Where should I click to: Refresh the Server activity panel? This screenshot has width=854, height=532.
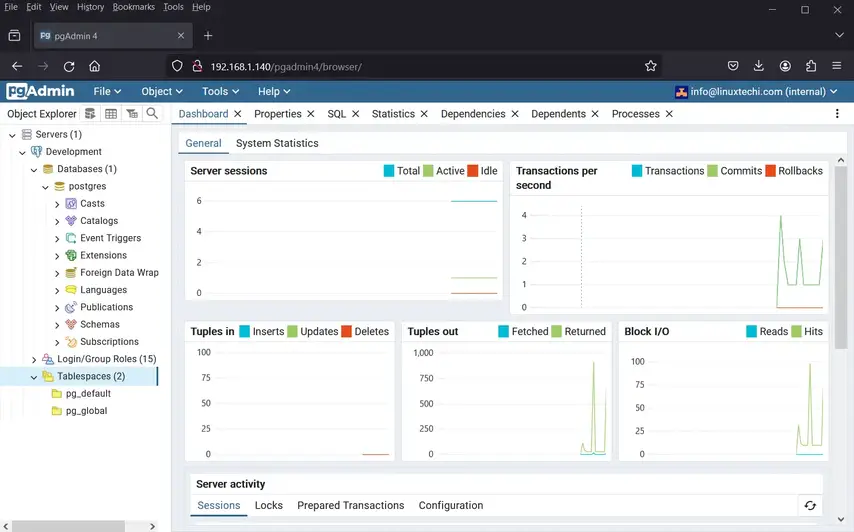click(810, 506)
